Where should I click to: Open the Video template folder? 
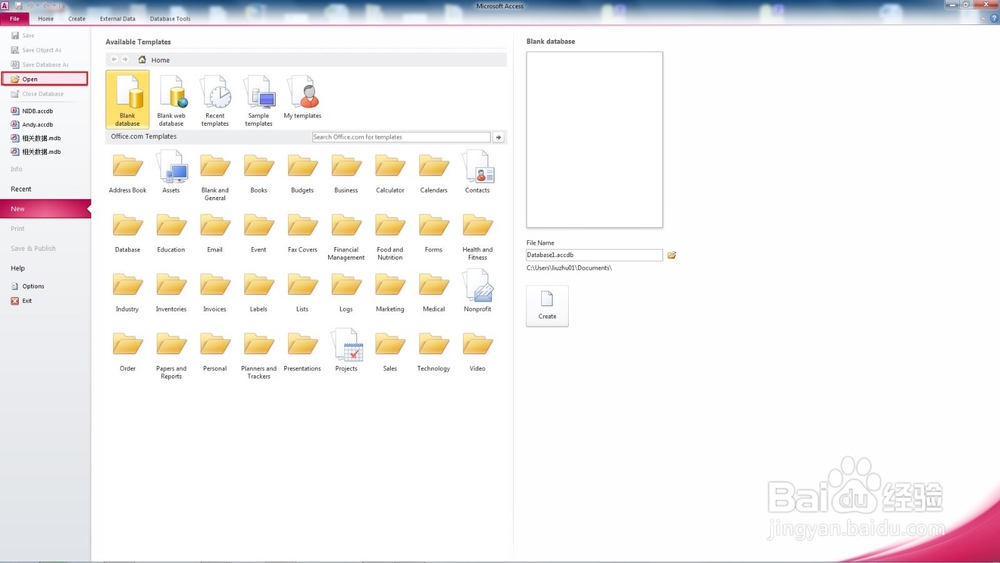point(477,351)
